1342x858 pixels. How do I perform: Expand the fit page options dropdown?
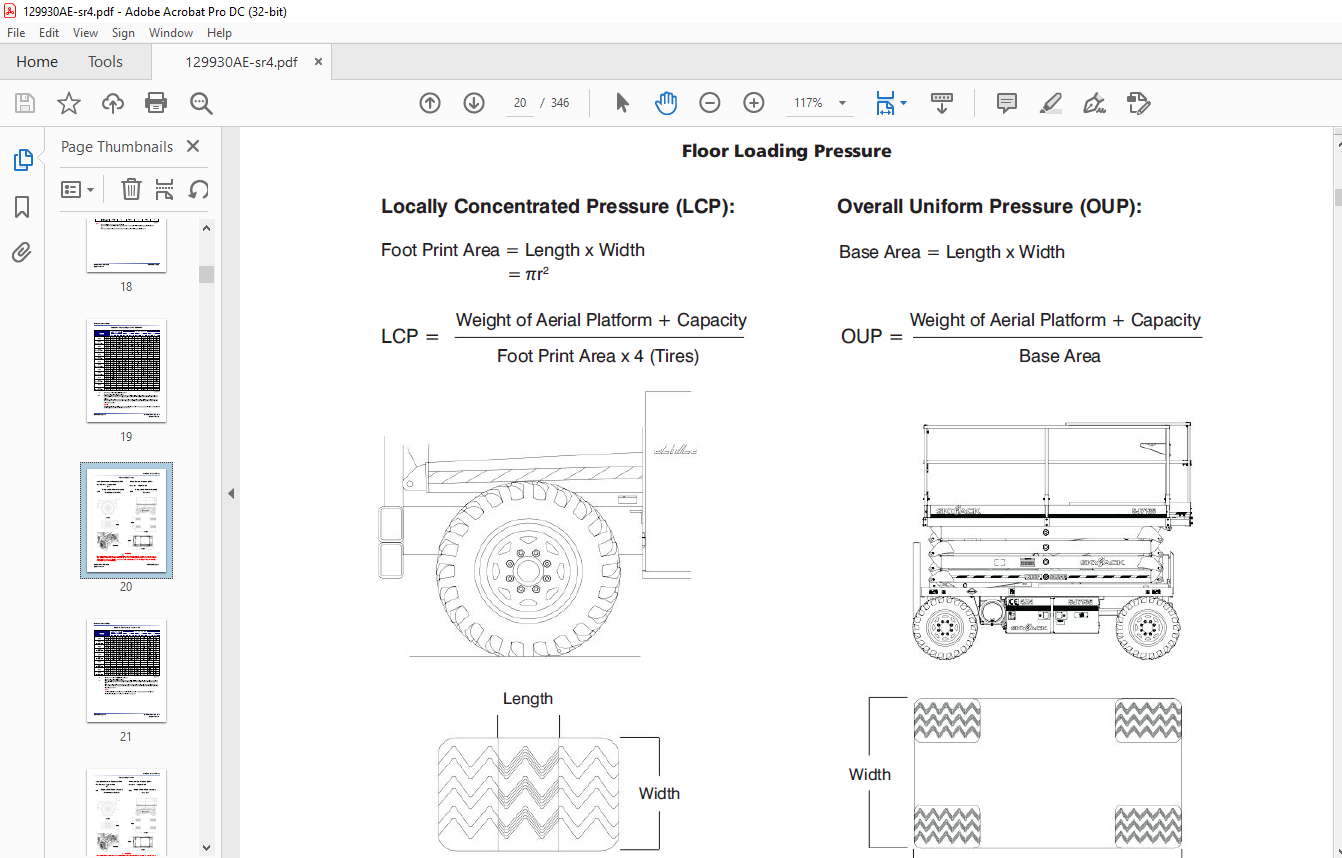pos(903,103)
